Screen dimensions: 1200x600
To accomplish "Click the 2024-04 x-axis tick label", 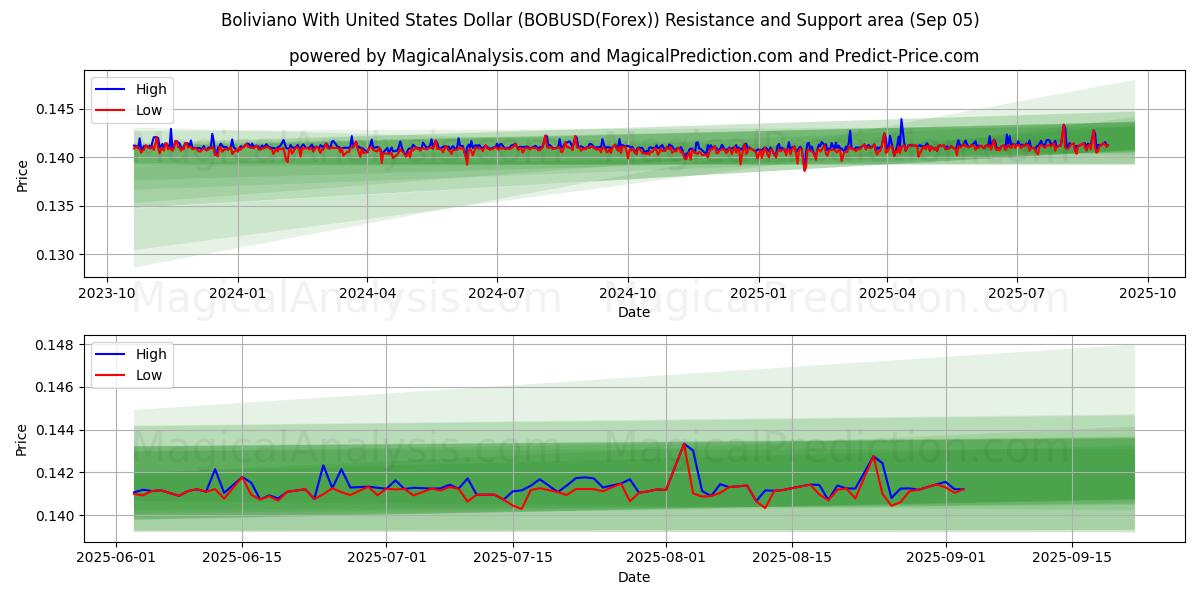I will point(367,293).
